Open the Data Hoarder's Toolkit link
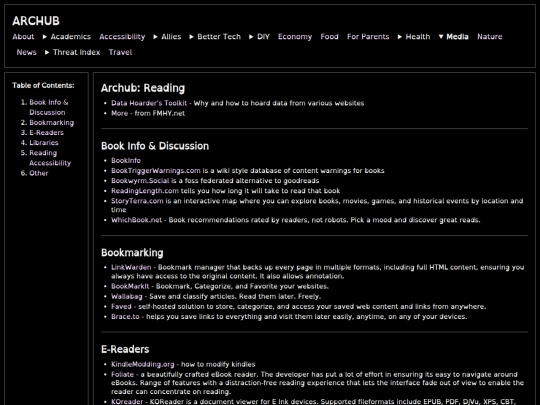Image resolution: width=540 pixels, height=405 pixels. tap(149, 103)
